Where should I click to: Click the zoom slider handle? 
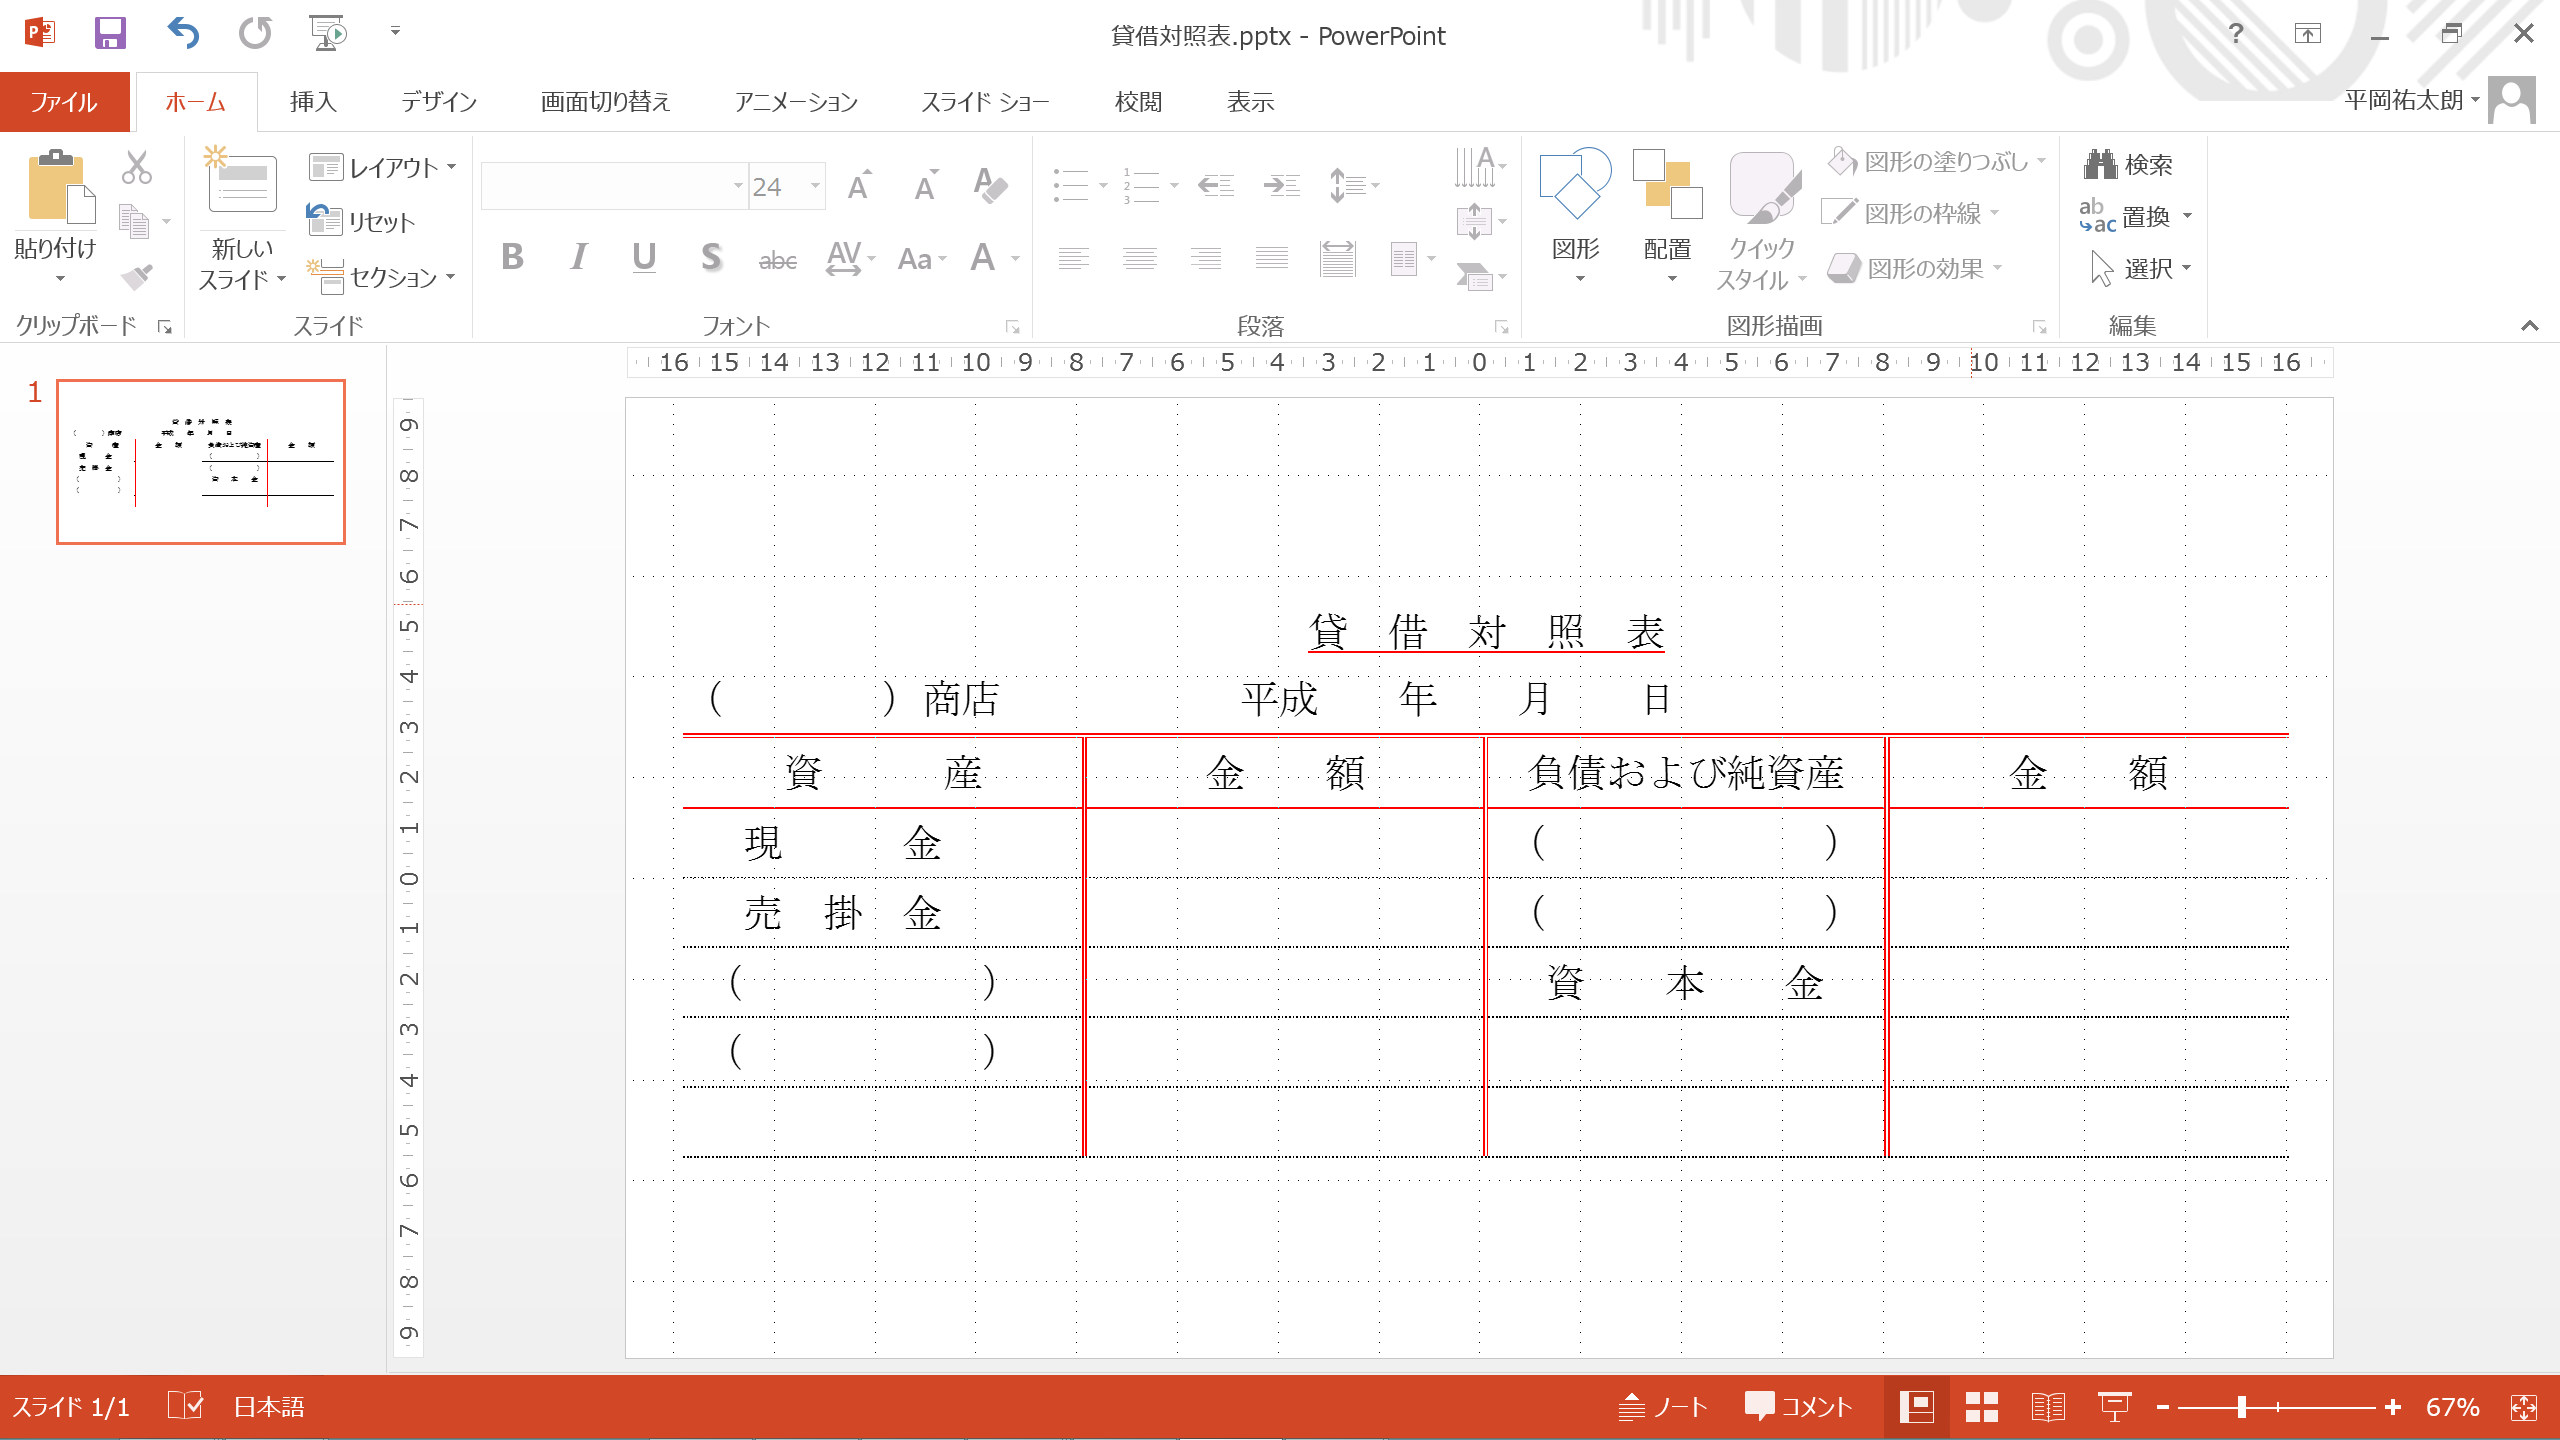click(x=2242, y=1407)
